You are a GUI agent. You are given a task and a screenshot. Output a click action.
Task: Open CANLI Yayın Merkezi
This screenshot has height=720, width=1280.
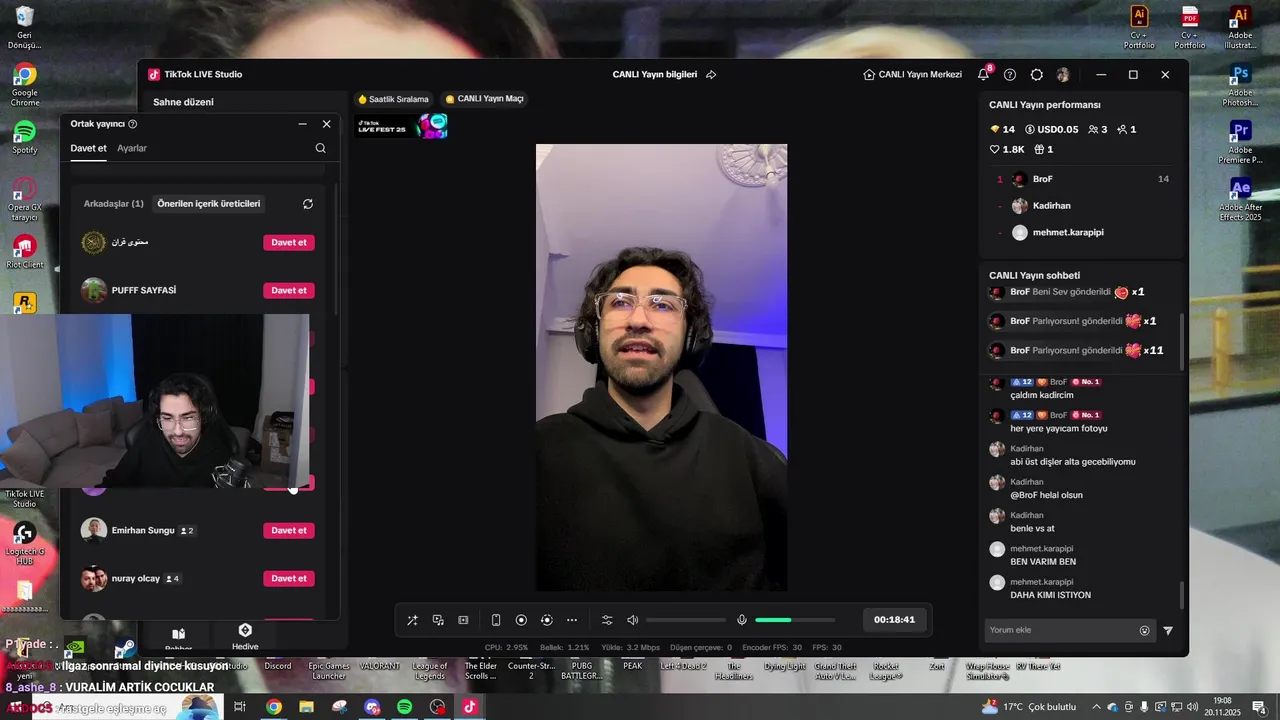click(912, 75)
